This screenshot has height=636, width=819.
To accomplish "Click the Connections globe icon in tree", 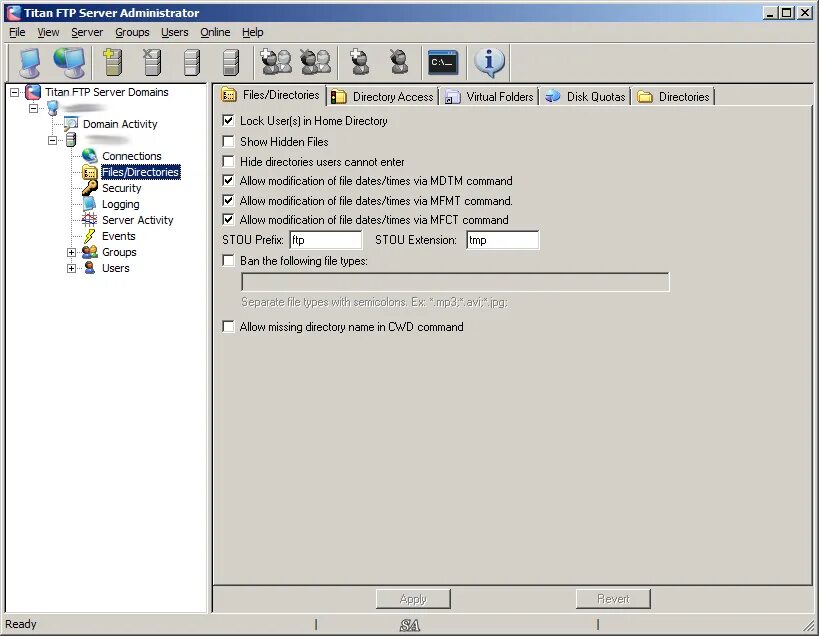I will (90, 156).
